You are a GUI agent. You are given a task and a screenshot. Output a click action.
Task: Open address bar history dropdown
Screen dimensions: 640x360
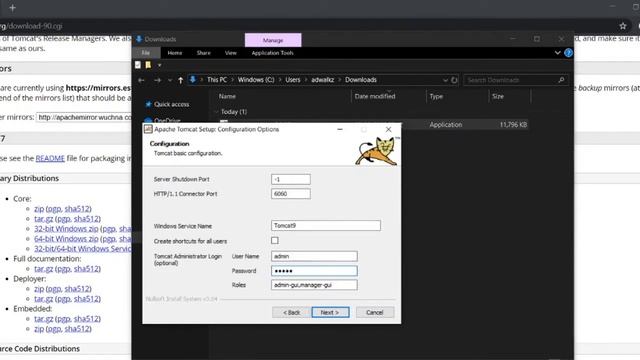coord(445,80)
